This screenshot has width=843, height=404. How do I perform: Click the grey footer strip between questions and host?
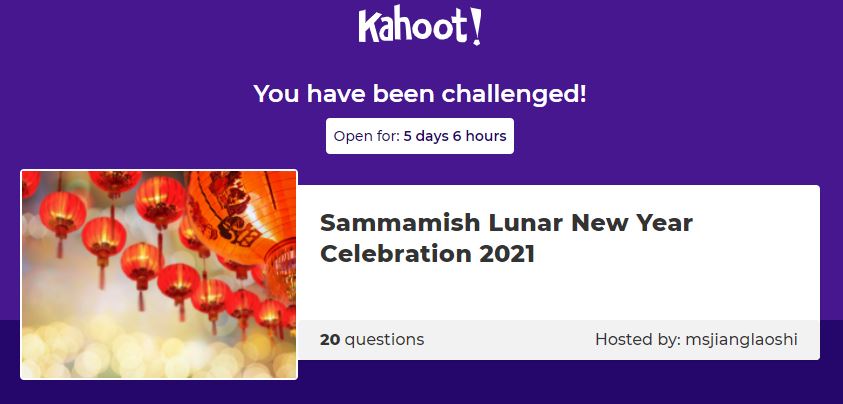click(x=508, y=340)
